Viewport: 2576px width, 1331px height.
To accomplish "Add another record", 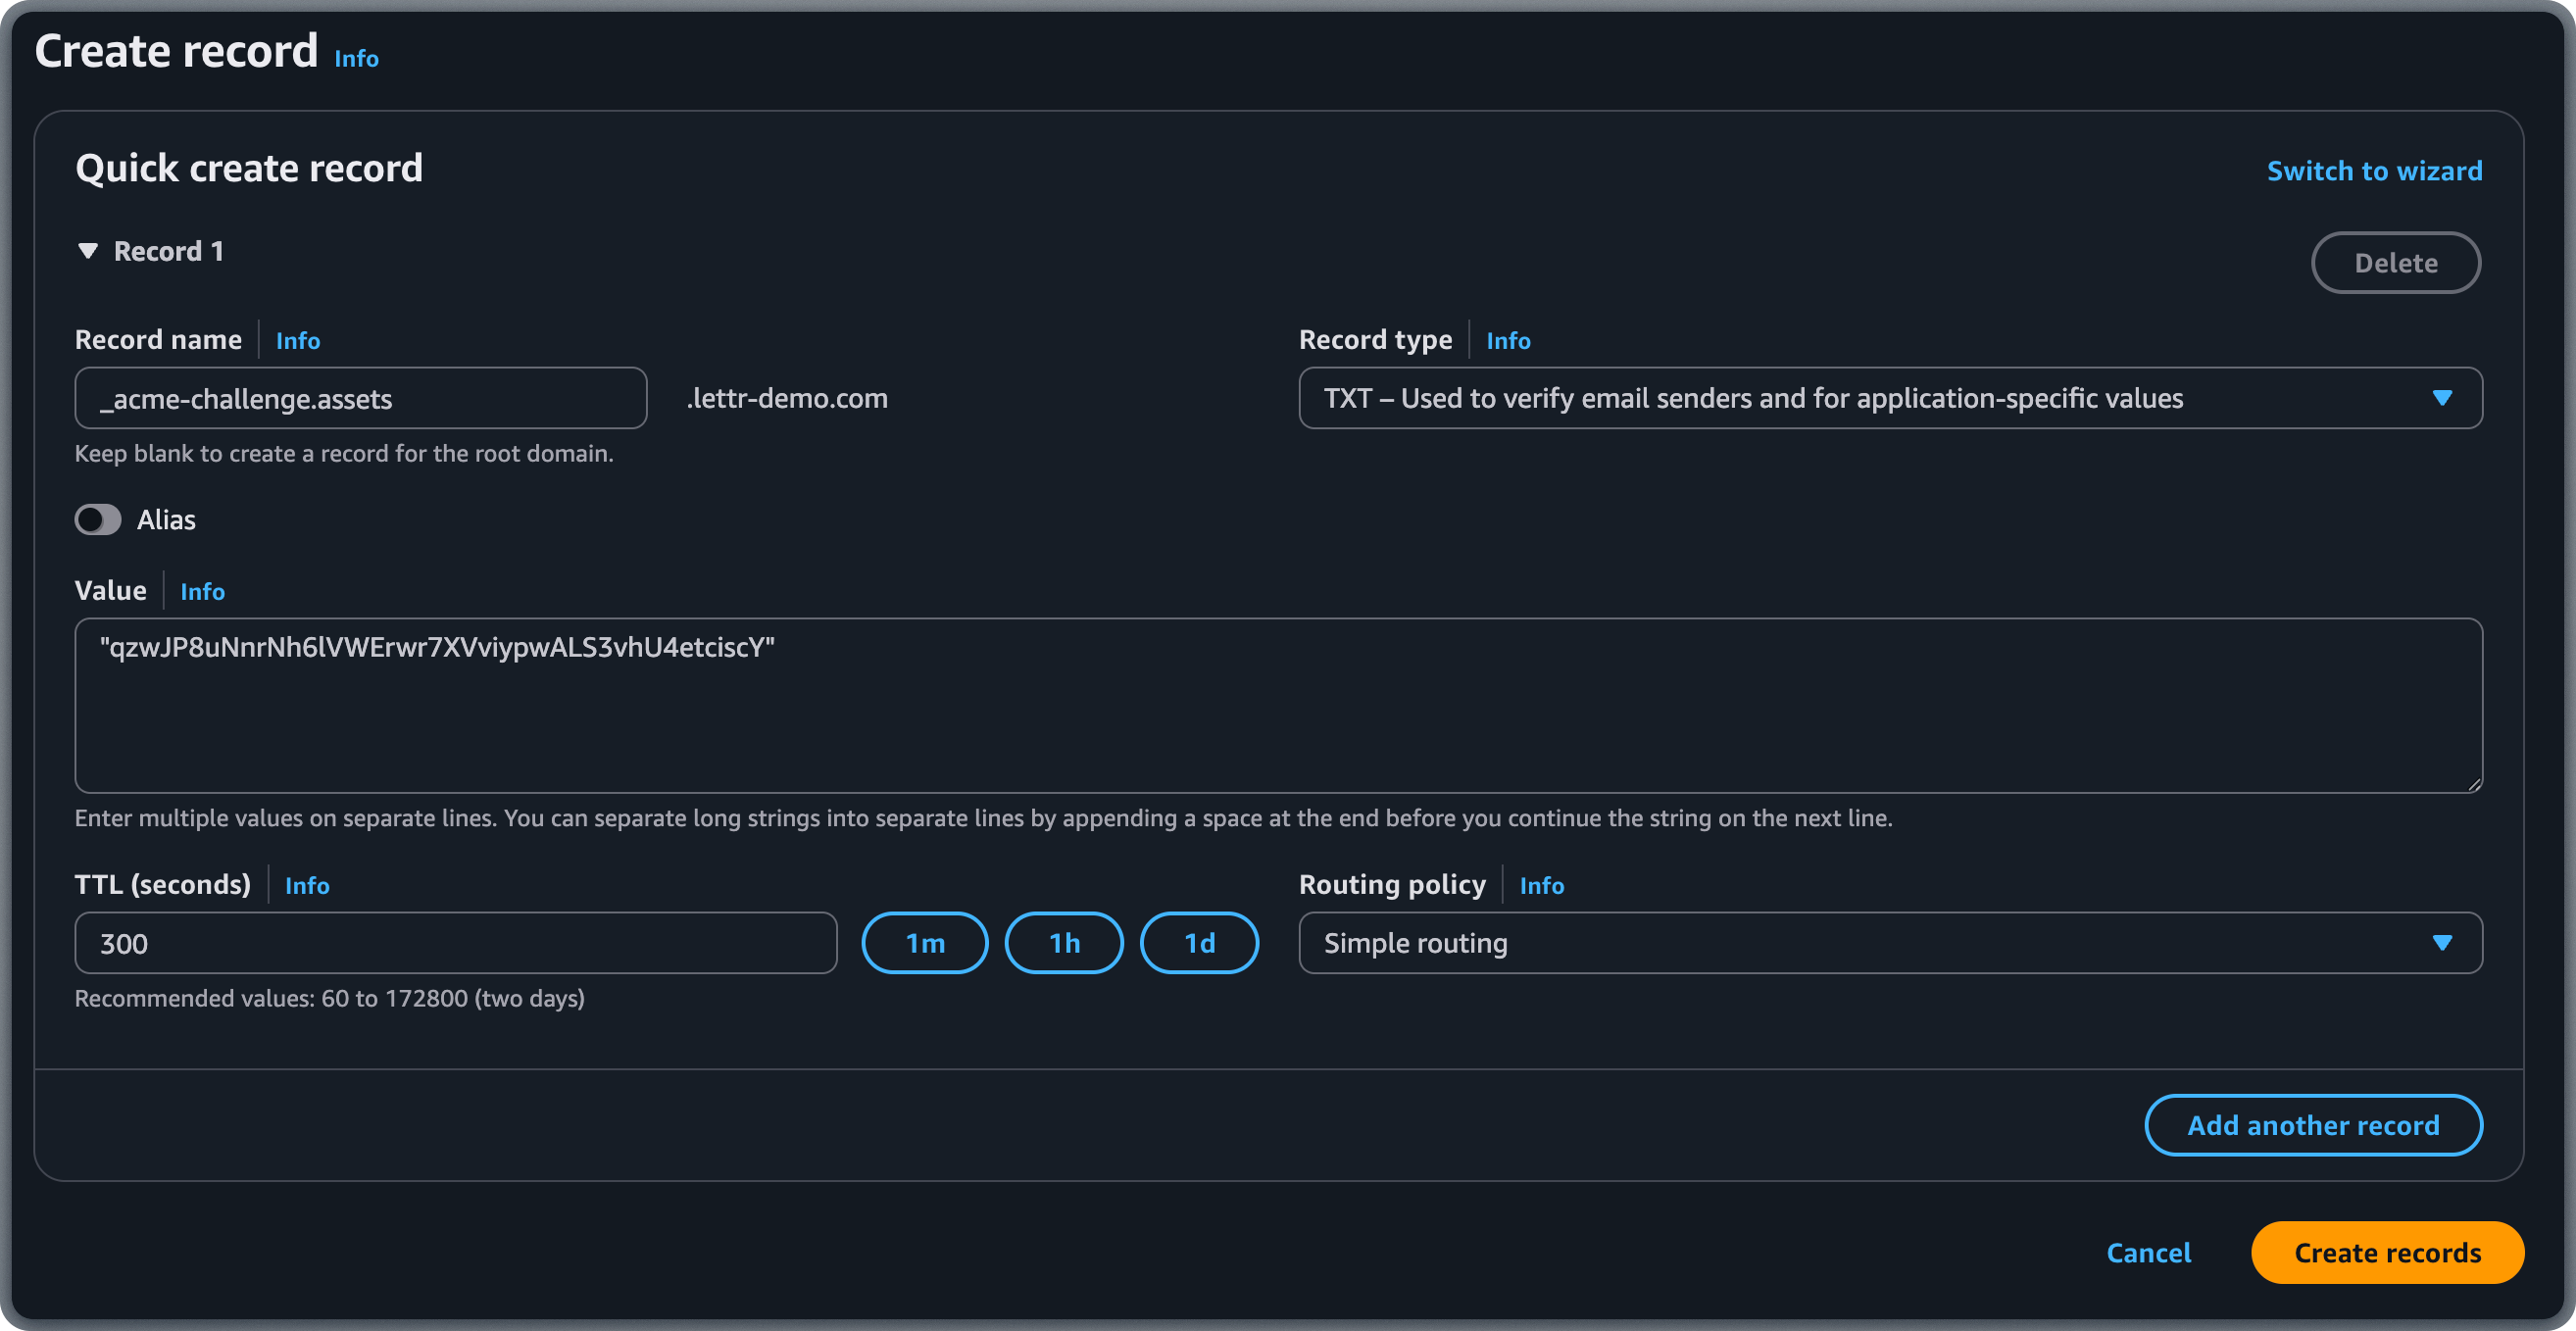I will click(2313, 1124).
